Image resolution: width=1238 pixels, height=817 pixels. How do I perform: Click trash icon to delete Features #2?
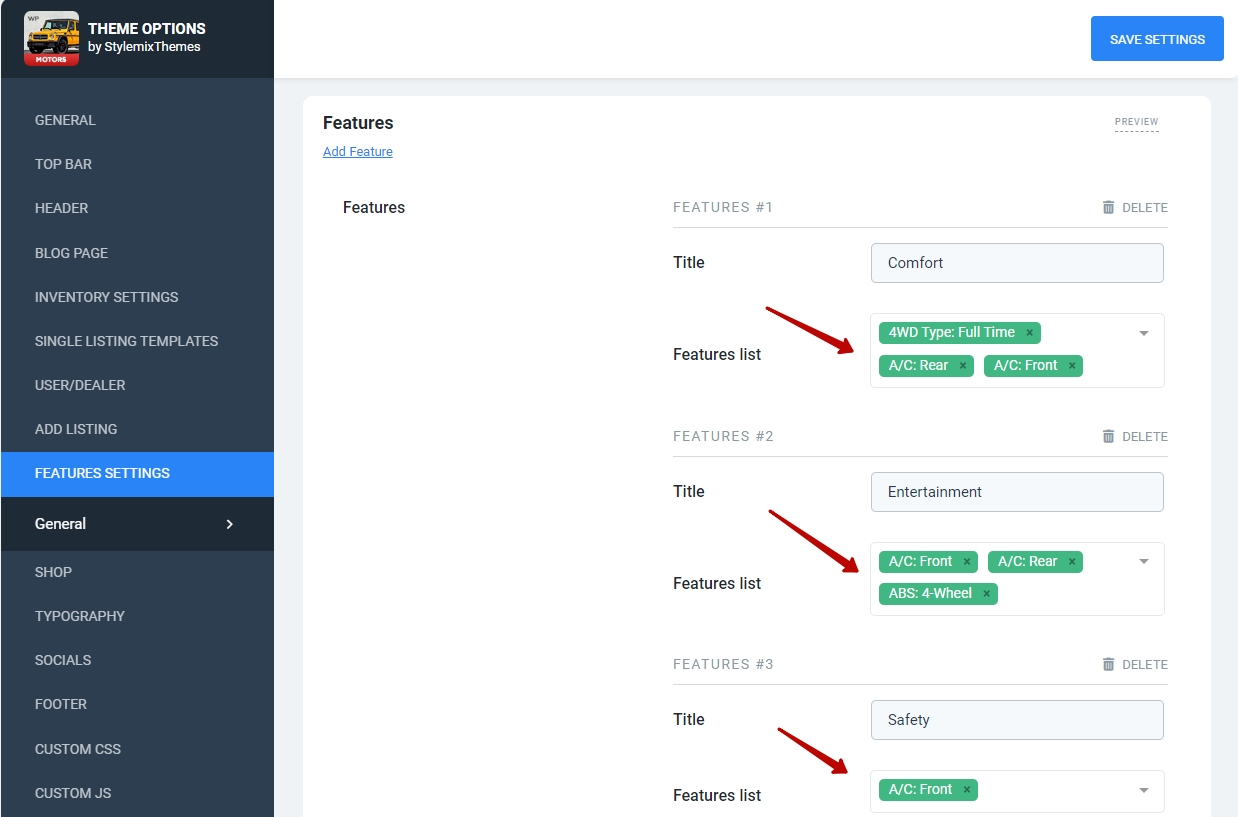click(1108, 436)
